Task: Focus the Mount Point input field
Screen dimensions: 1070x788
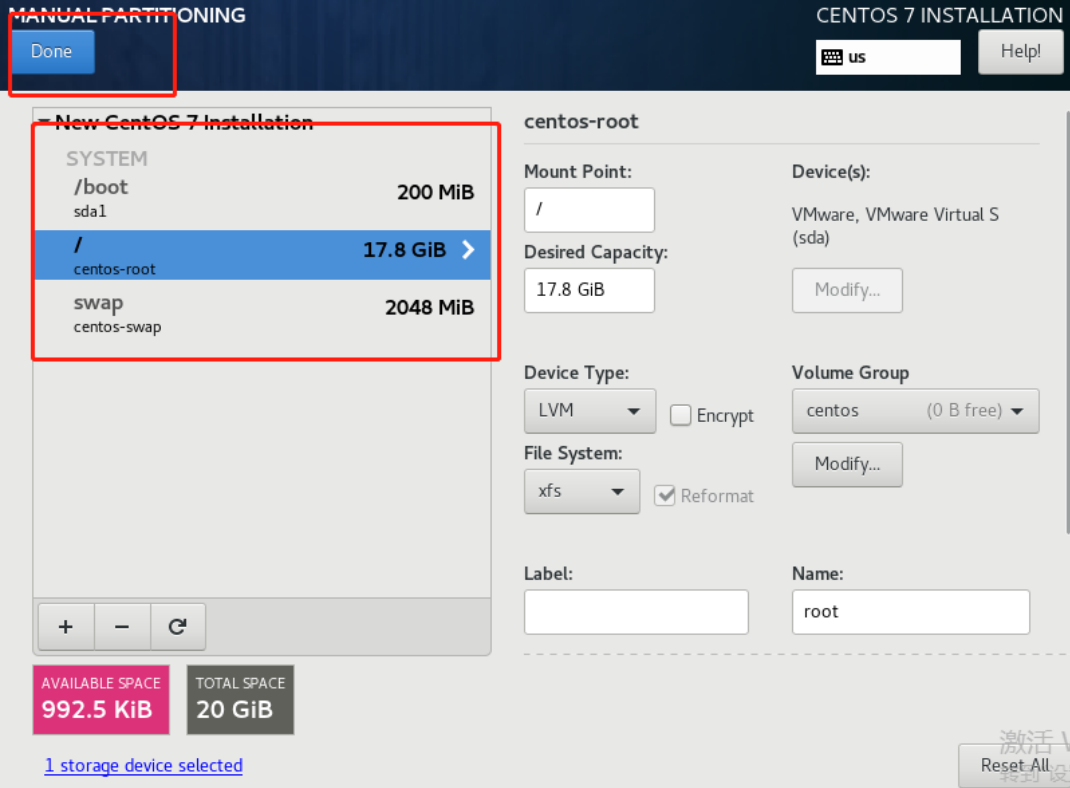Action: [x=589, y=210]
